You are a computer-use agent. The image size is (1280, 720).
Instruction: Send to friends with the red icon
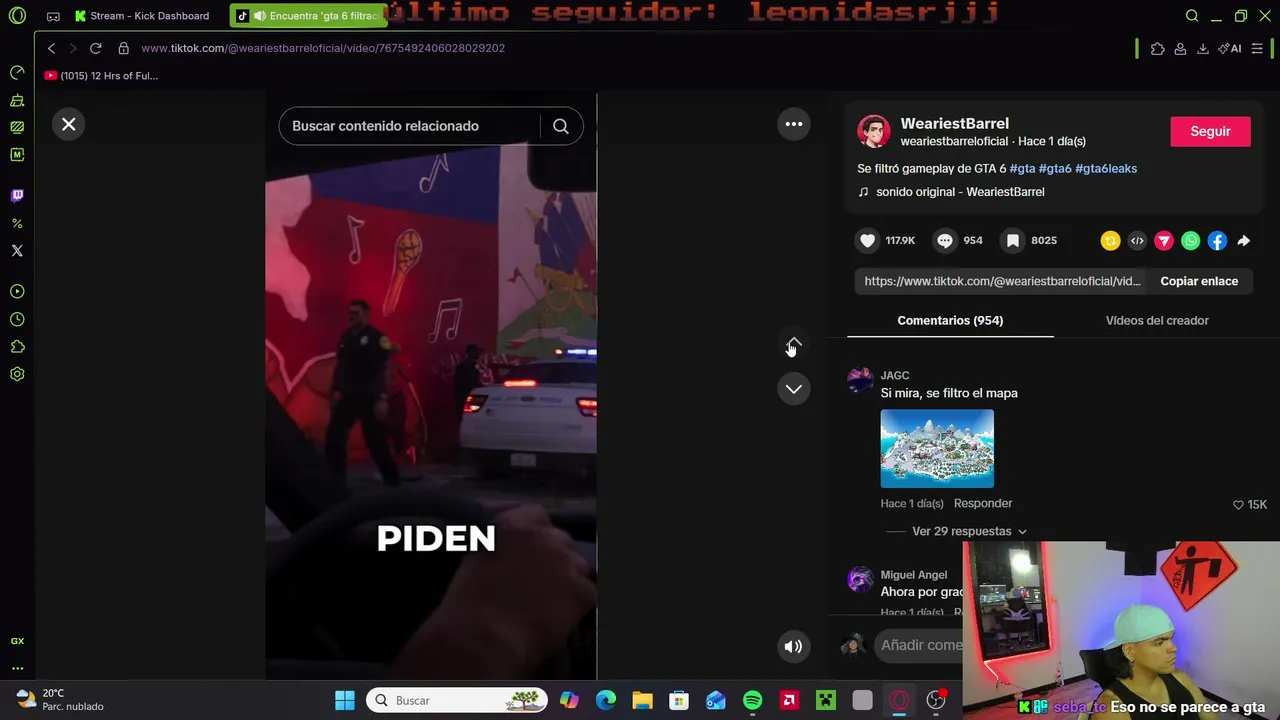(x=1164, y=240)
